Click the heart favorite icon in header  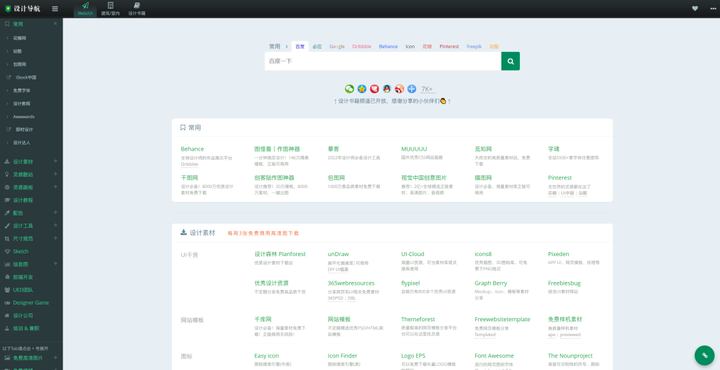pyautogui.click(x=695, y=8)
